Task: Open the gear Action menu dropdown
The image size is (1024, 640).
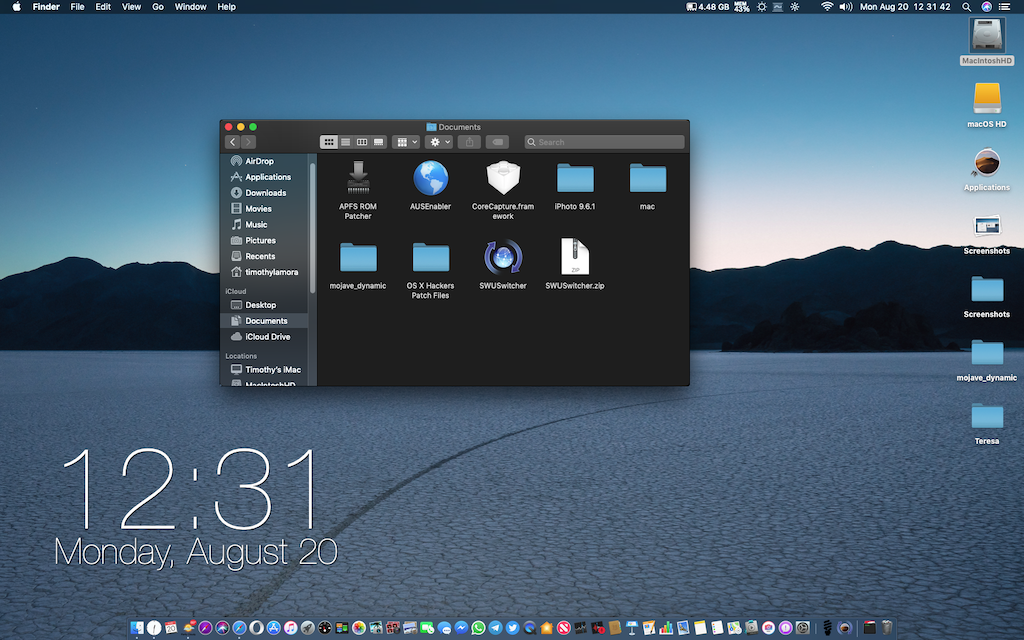Action: [439, 142]
